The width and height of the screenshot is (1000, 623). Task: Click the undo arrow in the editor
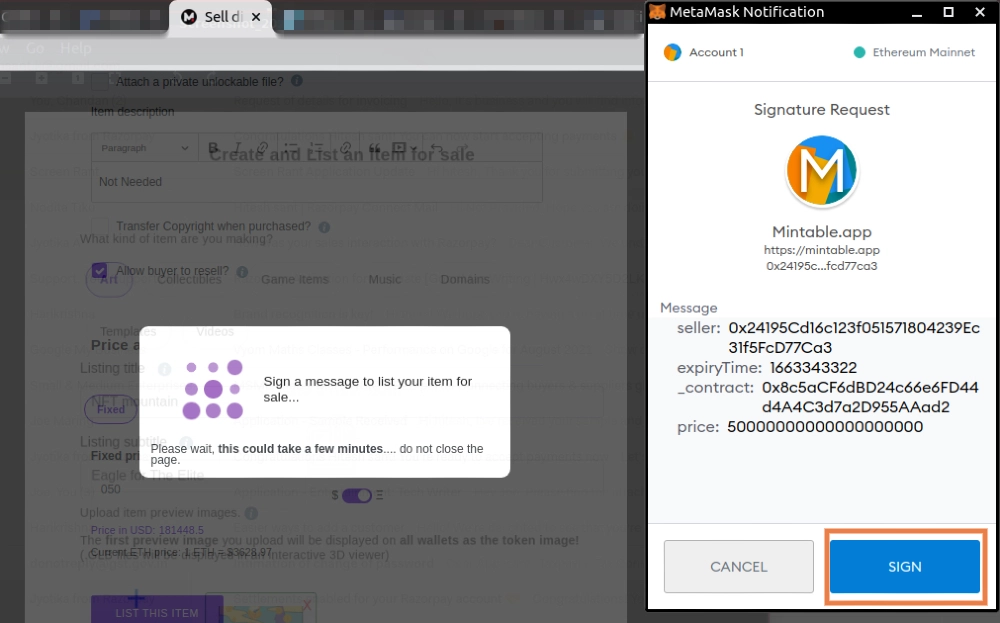click(437, 149)
